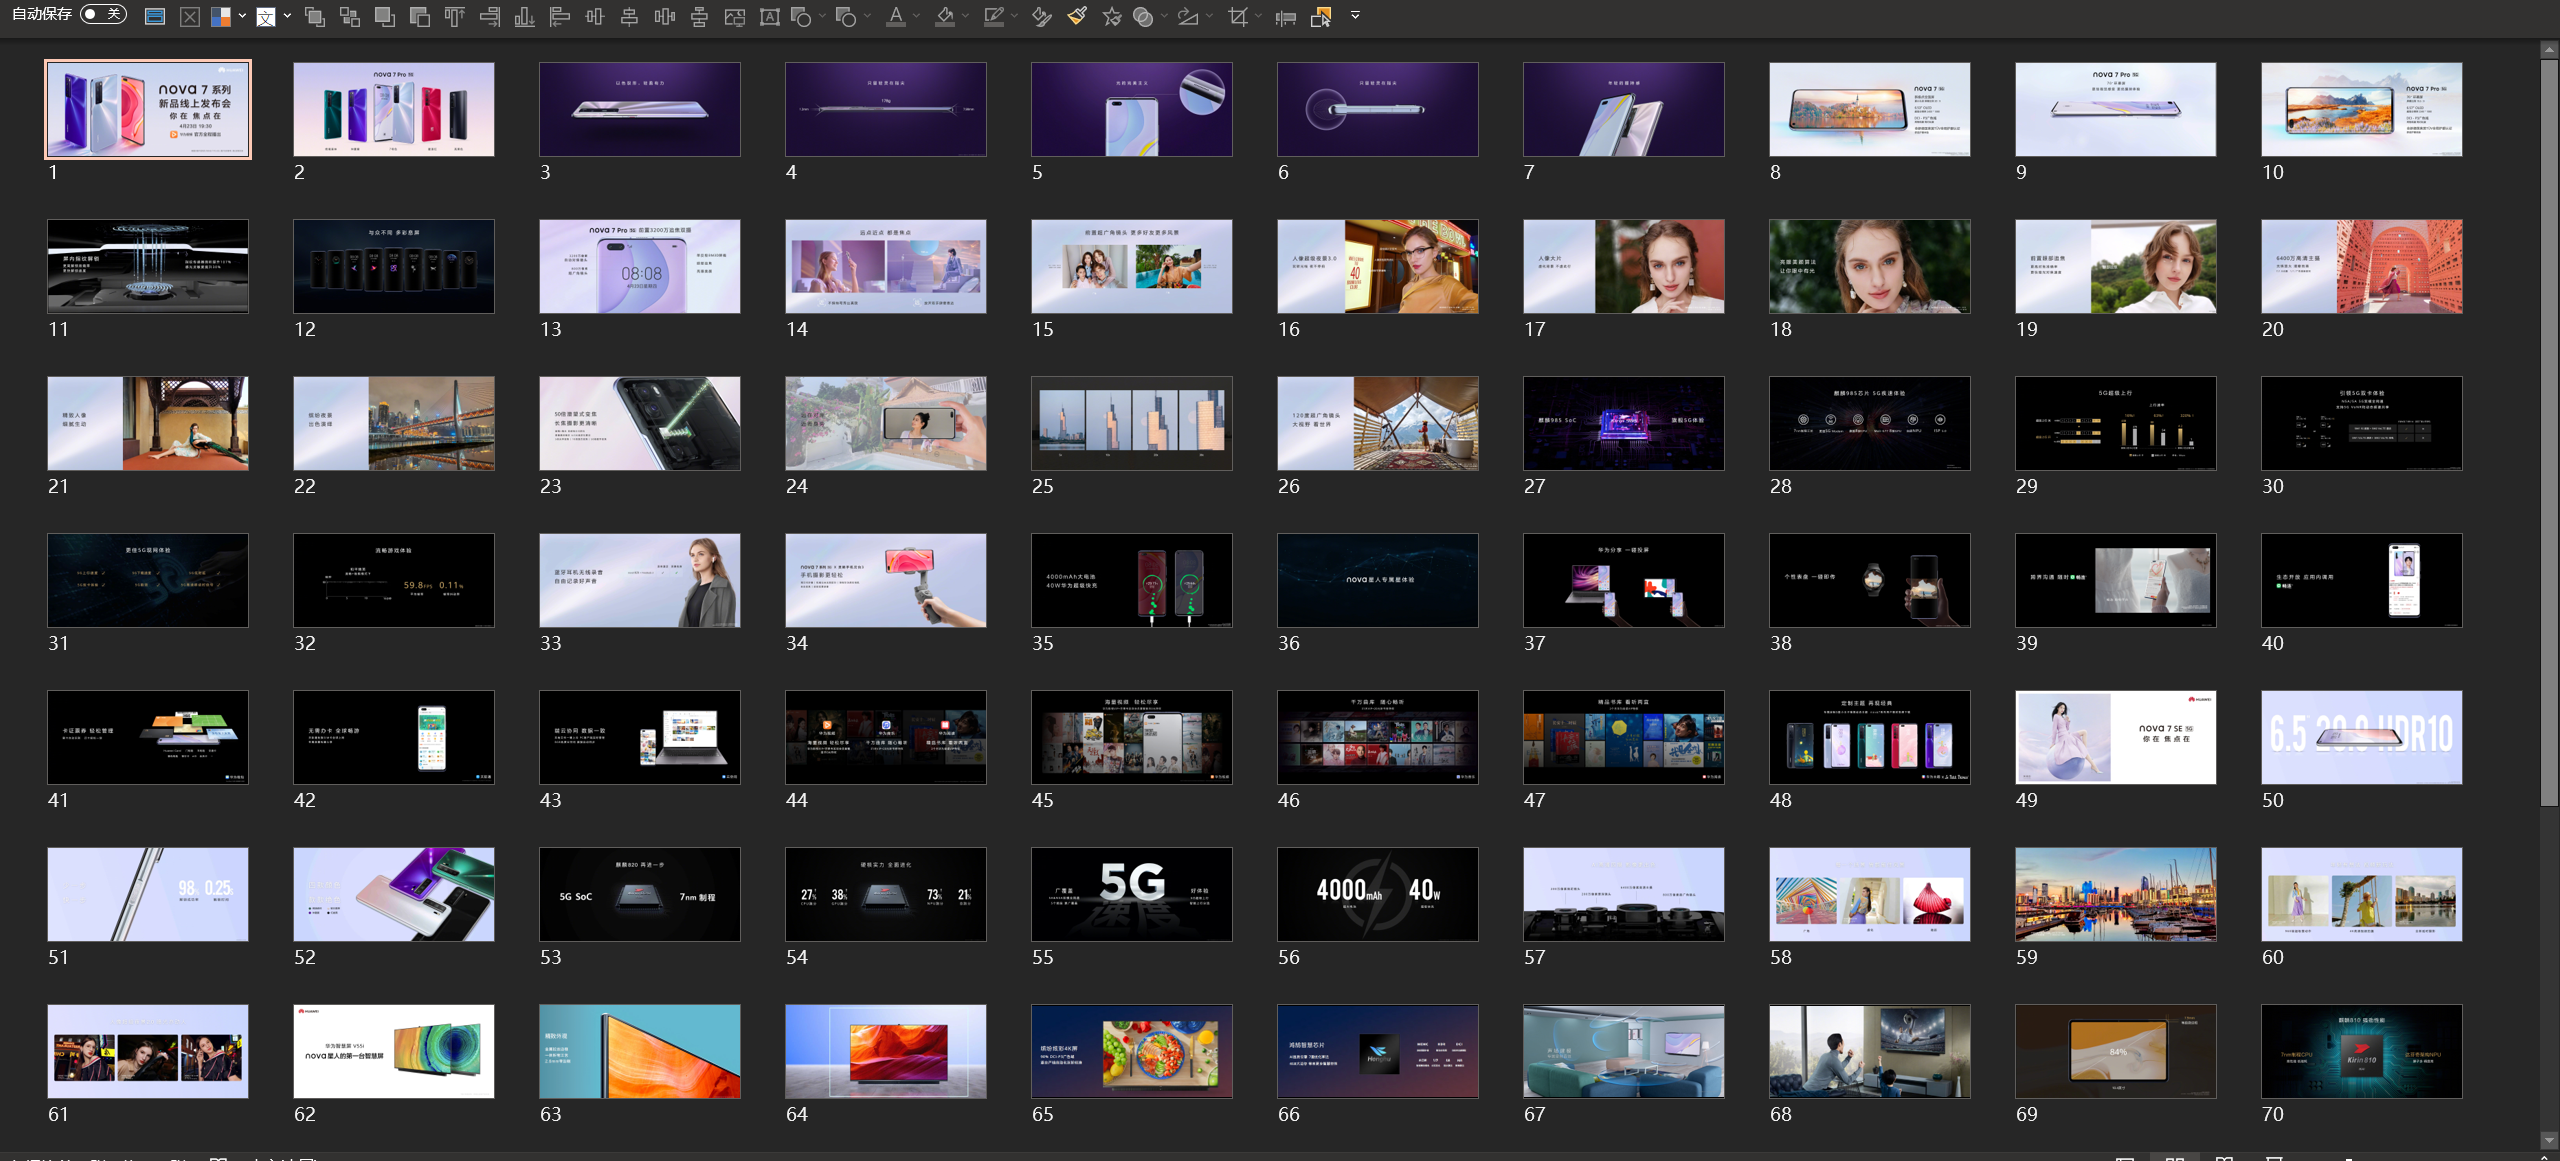Select slide 13 showing 08:08 phone
The height and width of the screenshot is (1161, 2560).
(640, 266)
